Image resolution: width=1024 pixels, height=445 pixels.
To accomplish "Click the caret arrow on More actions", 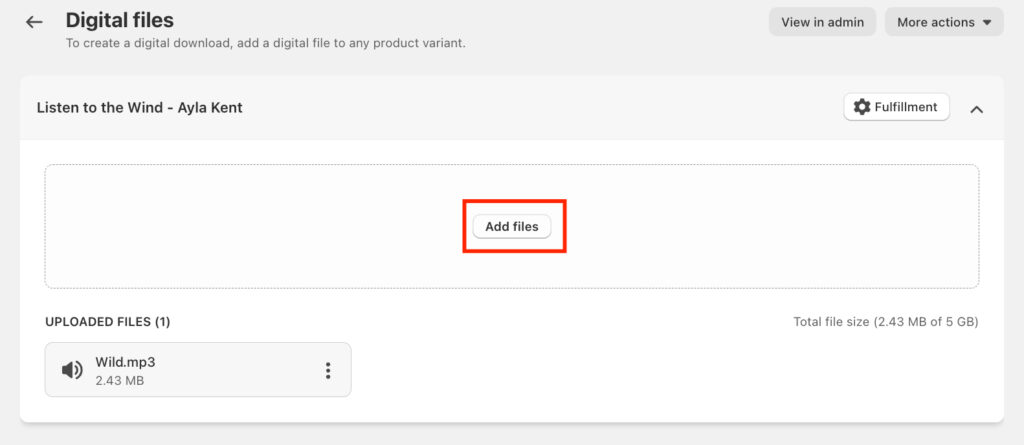I will coord(987,22).
